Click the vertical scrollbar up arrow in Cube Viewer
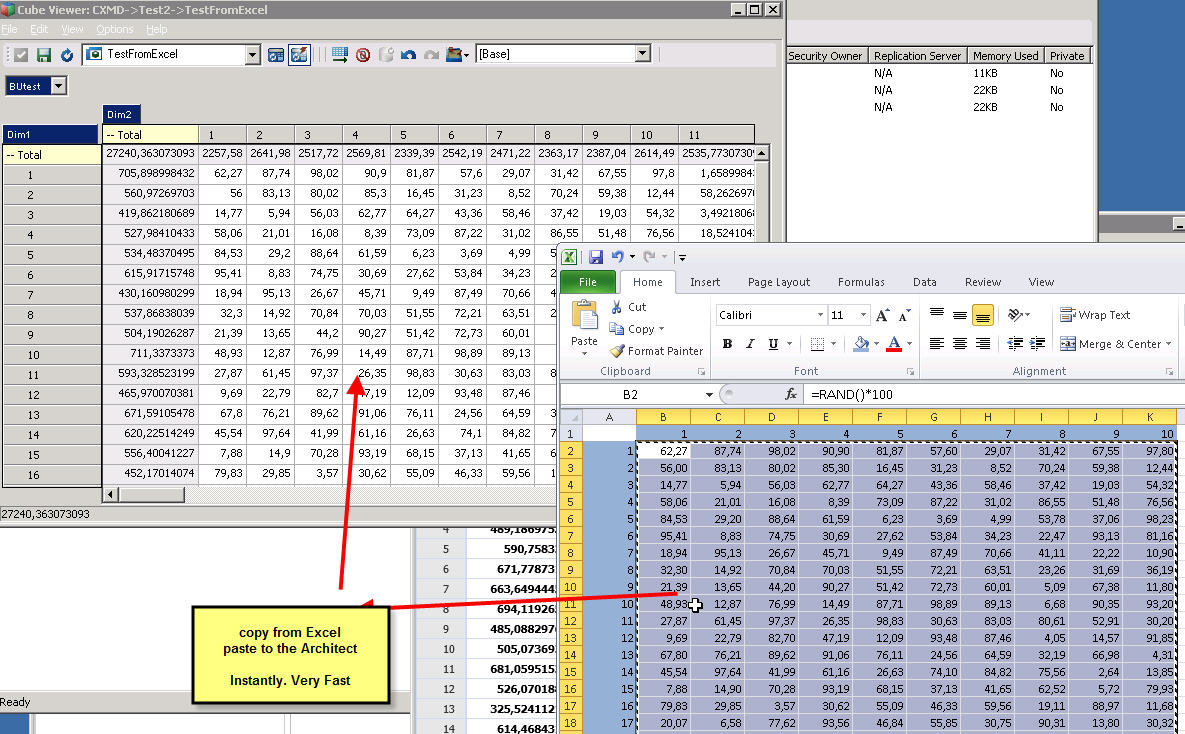This screenshot has height=734, width=1185. 762,153
